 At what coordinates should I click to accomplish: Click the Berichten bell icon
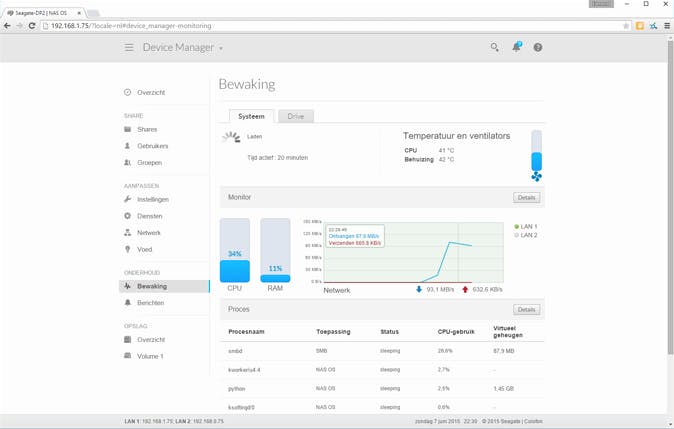[128, 303]
